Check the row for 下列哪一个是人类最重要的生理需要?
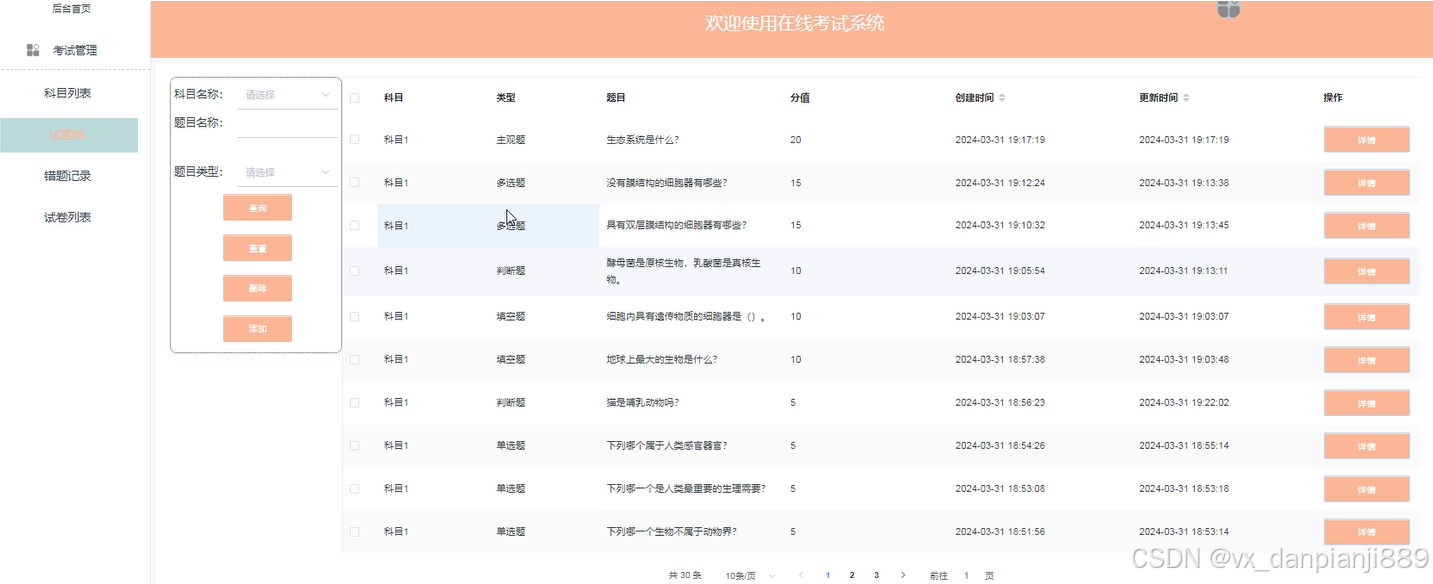Image resolution: width=1433 pixels, height=584 pixels. (x=355, y=489)
